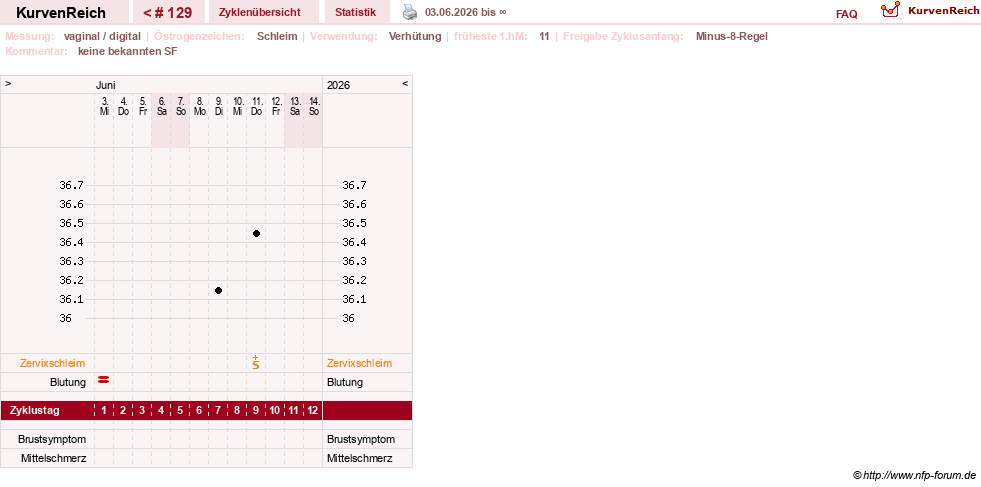This screenshot has width=981, height=487.
Task: Open the Statistik tab
Action: 355,12
